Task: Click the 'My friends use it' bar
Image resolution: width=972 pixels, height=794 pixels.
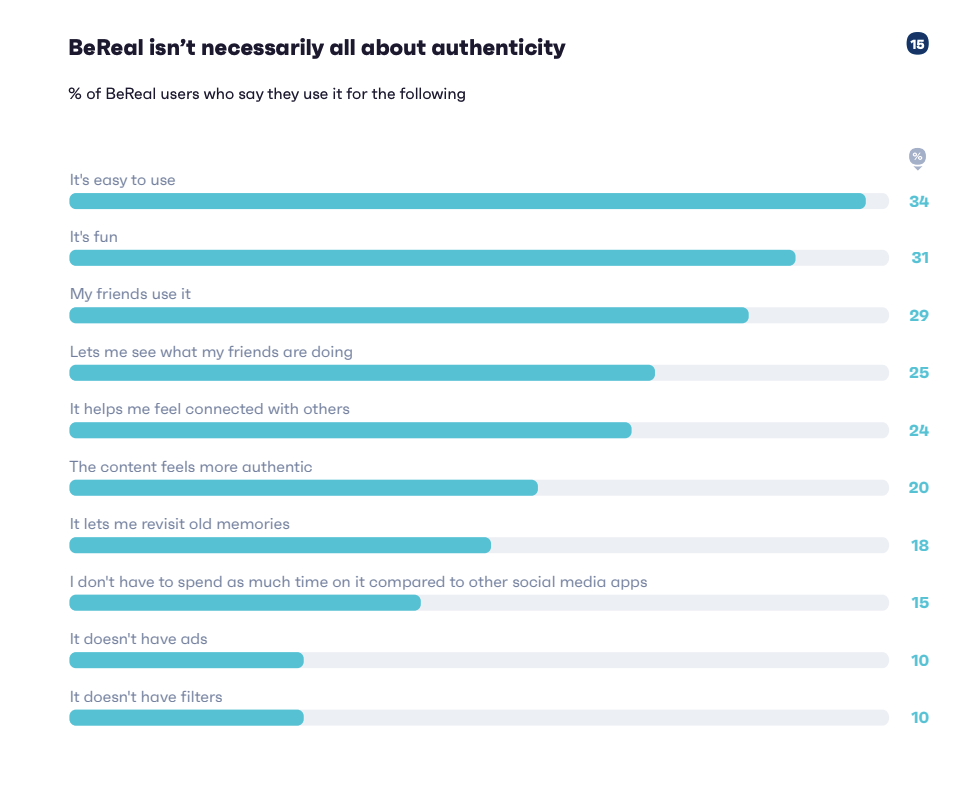Action: pyautogui.click(x=479, y=315)
